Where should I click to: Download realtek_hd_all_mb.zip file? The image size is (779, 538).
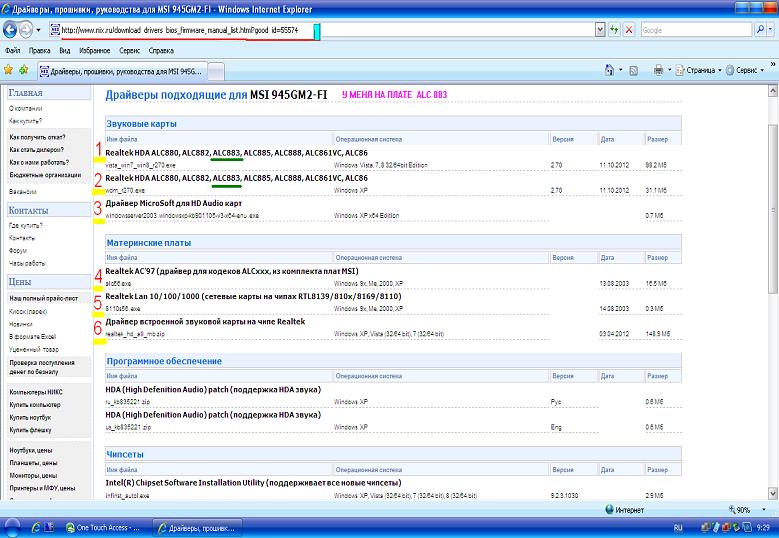135,334
